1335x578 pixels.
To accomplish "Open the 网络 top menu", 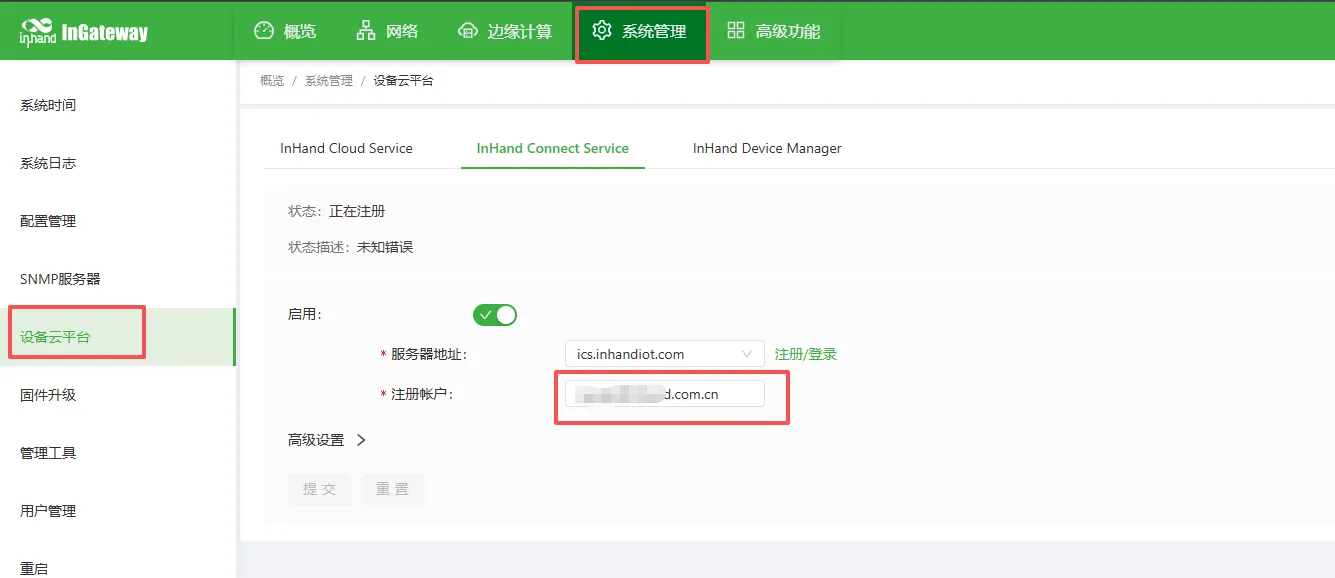I will (387, 31).
